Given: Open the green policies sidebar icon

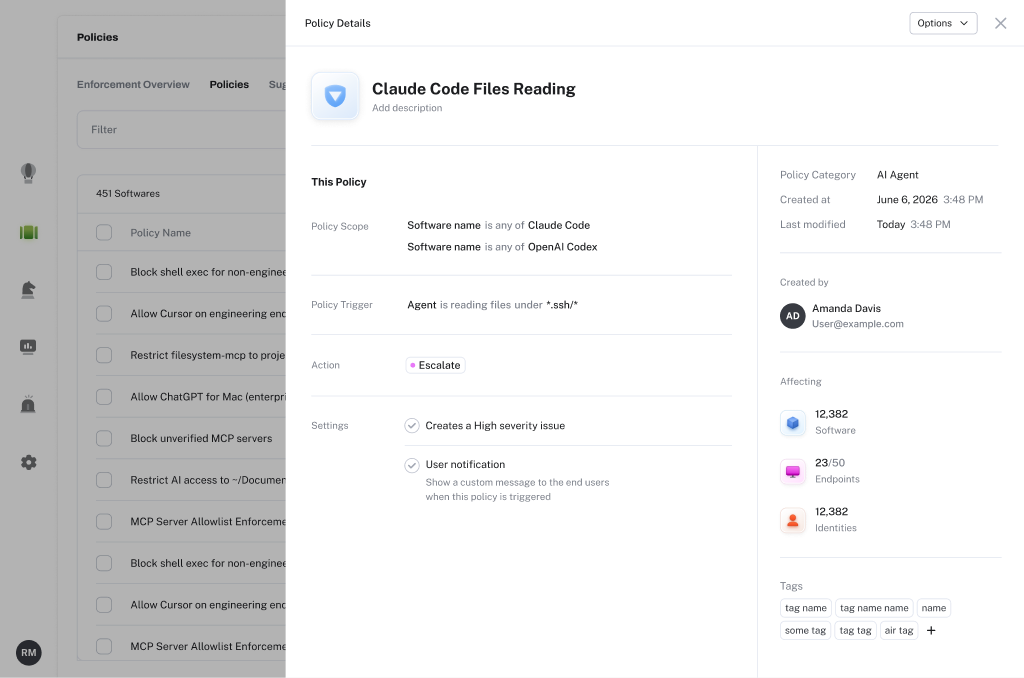Looking at the screenshot, I should pos(29,232).
